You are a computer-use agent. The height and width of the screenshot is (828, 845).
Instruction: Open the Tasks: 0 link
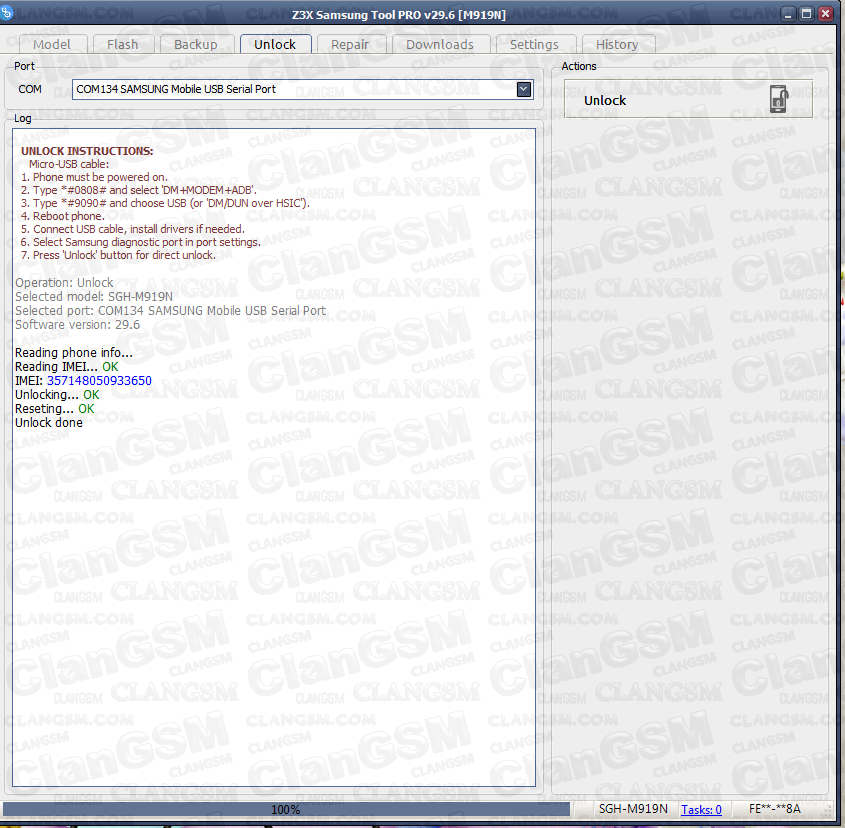(701, 809)
